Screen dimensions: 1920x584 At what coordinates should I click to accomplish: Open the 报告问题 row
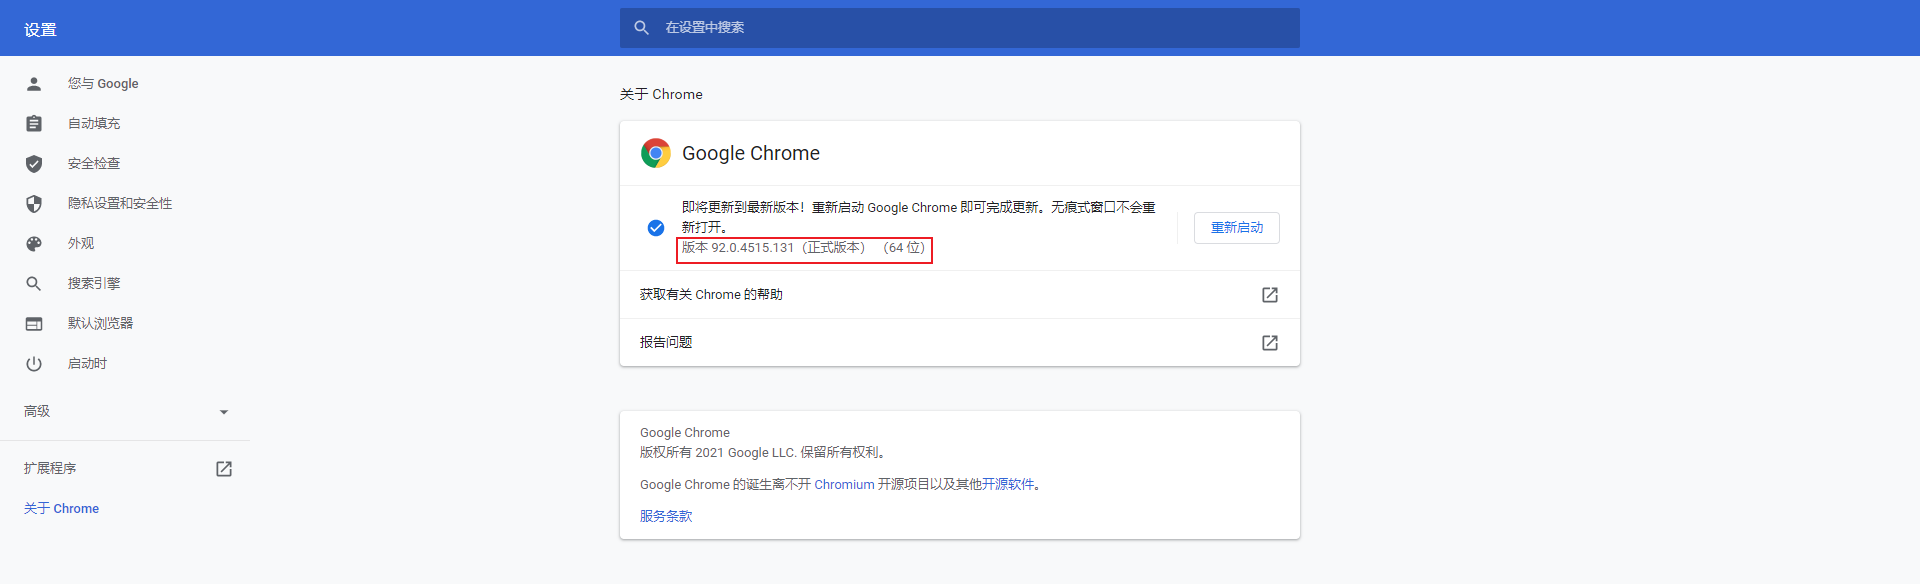(960, 343)
